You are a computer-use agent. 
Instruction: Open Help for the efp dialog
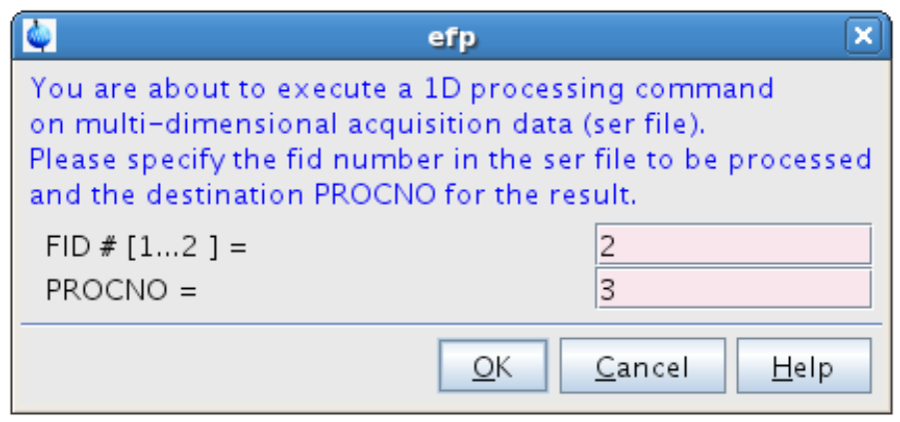[x=803, y=366]
